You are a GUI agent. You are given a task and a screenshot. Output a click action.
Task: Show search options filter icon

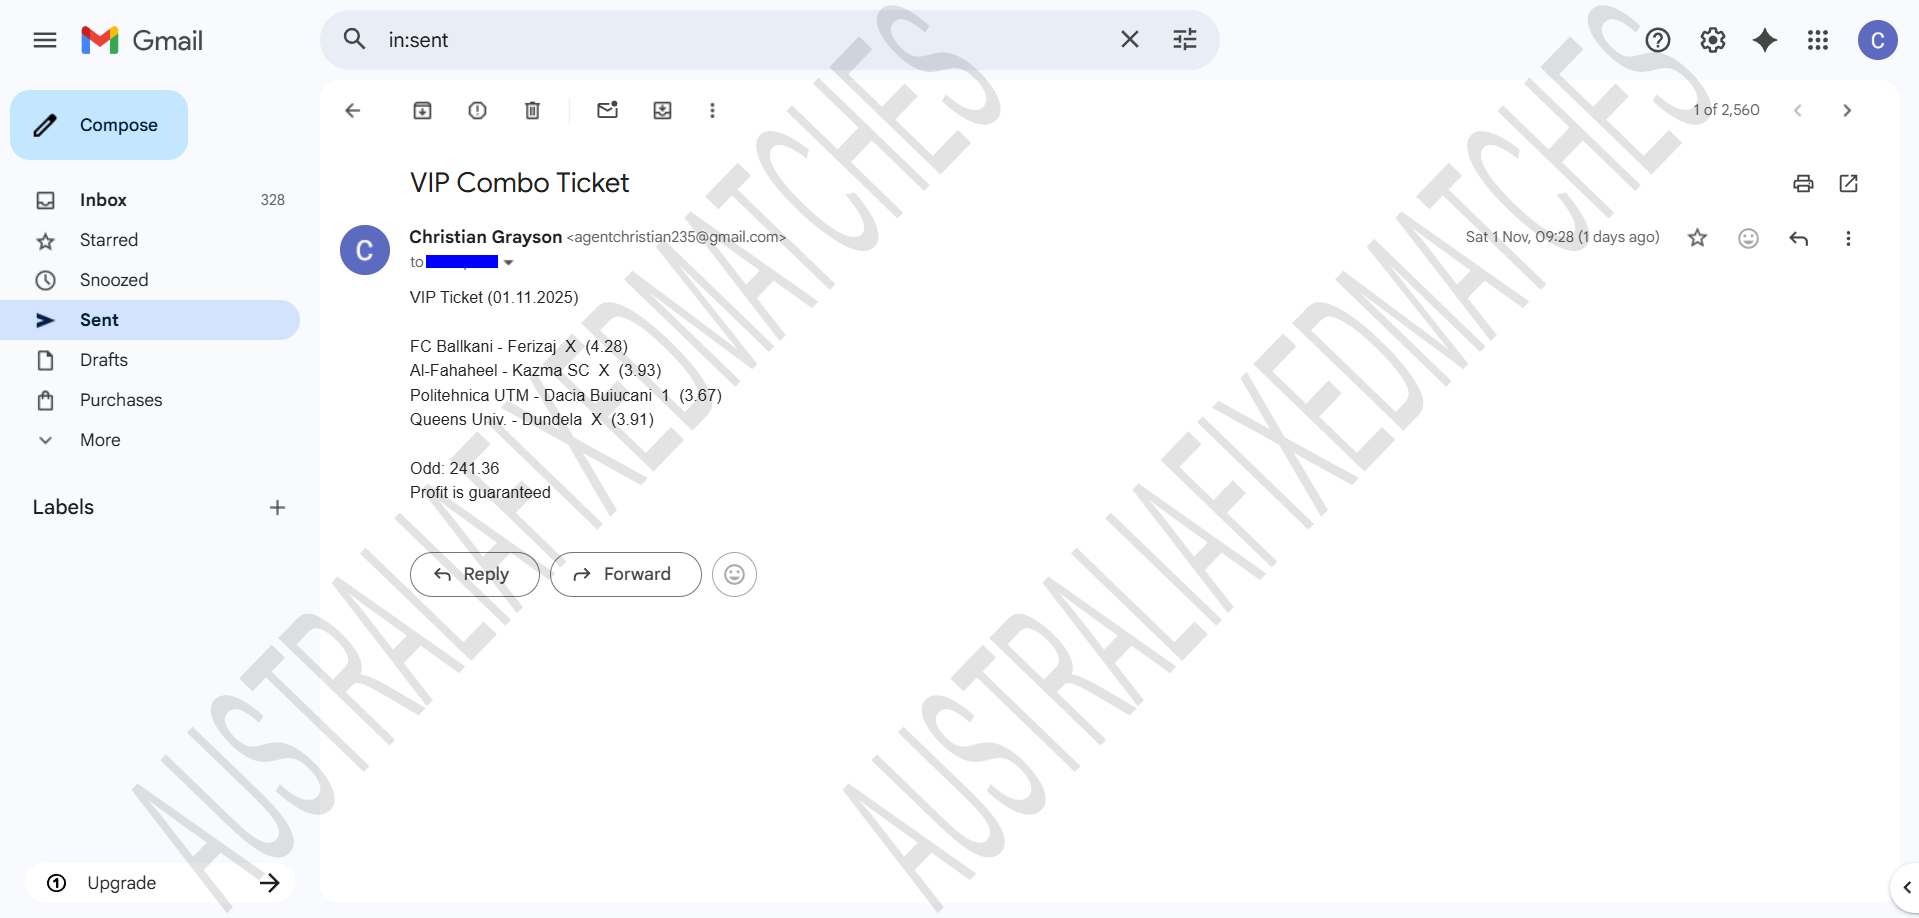click(1185, 39)
